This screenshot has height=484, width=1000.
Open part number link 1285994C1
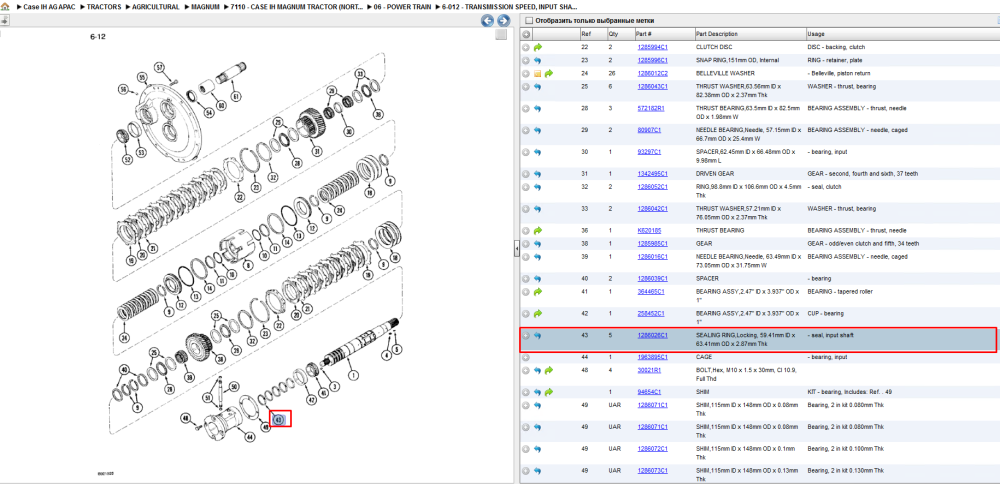click(x=652, y=47)
